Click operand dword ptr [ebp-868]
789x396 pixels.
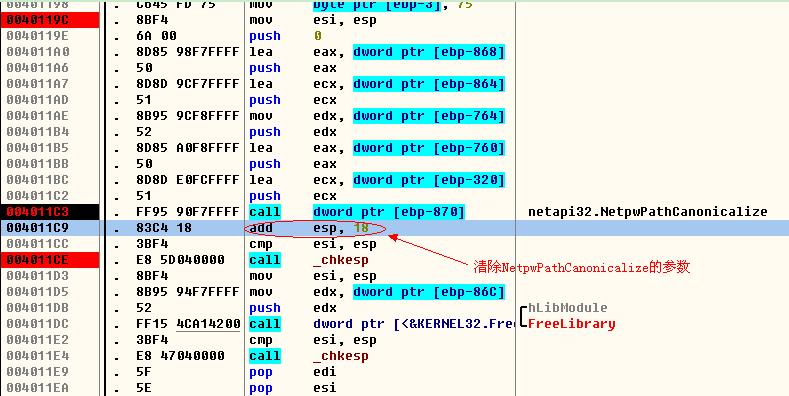[x=429, y=52]
